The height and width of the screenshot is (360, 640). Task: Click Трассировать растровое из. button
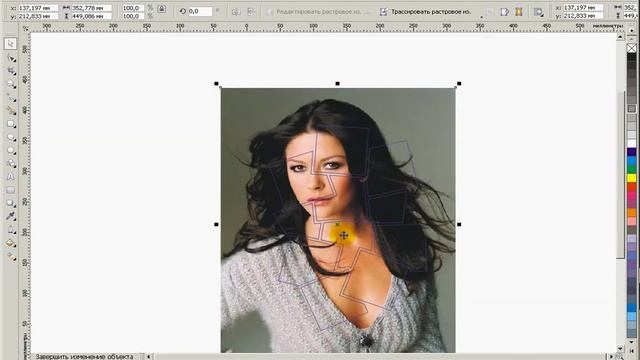pos(426,12)
